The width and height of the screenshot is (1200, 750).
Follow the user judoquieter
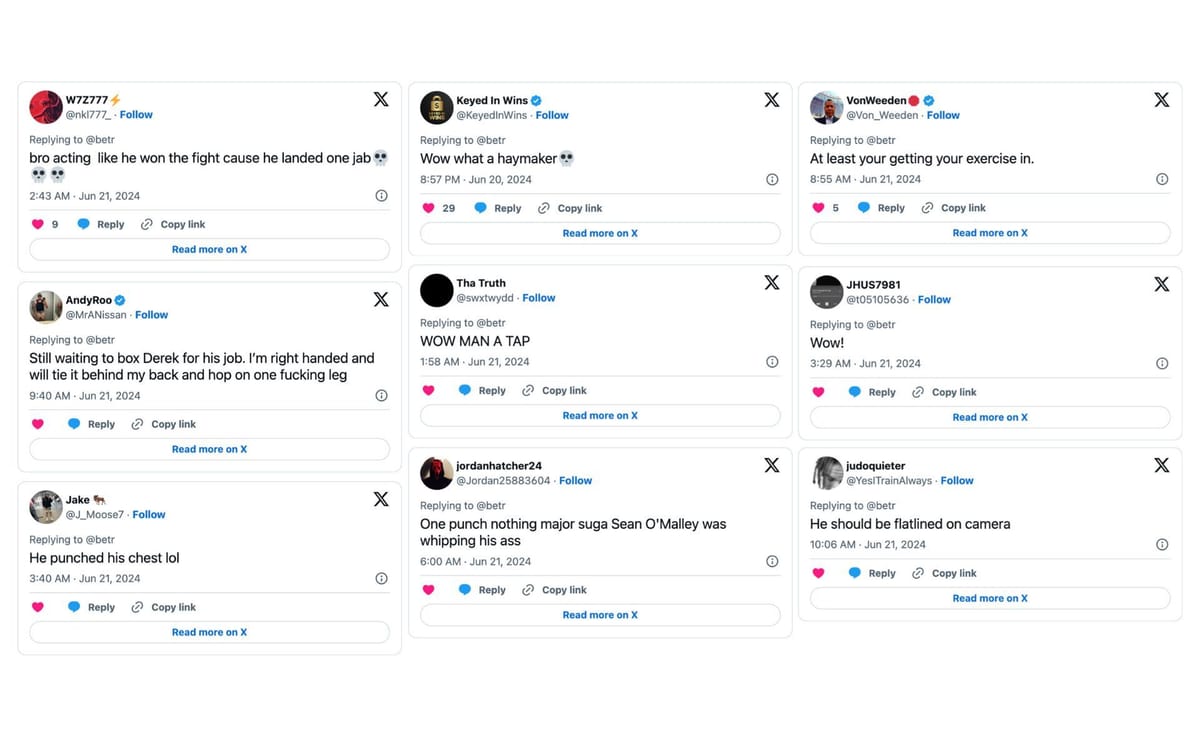[957, 480]
